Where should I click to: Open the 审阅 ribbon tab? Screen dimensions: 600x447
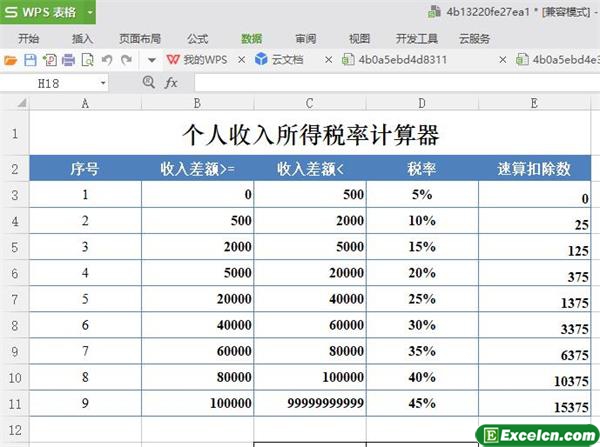305,39
